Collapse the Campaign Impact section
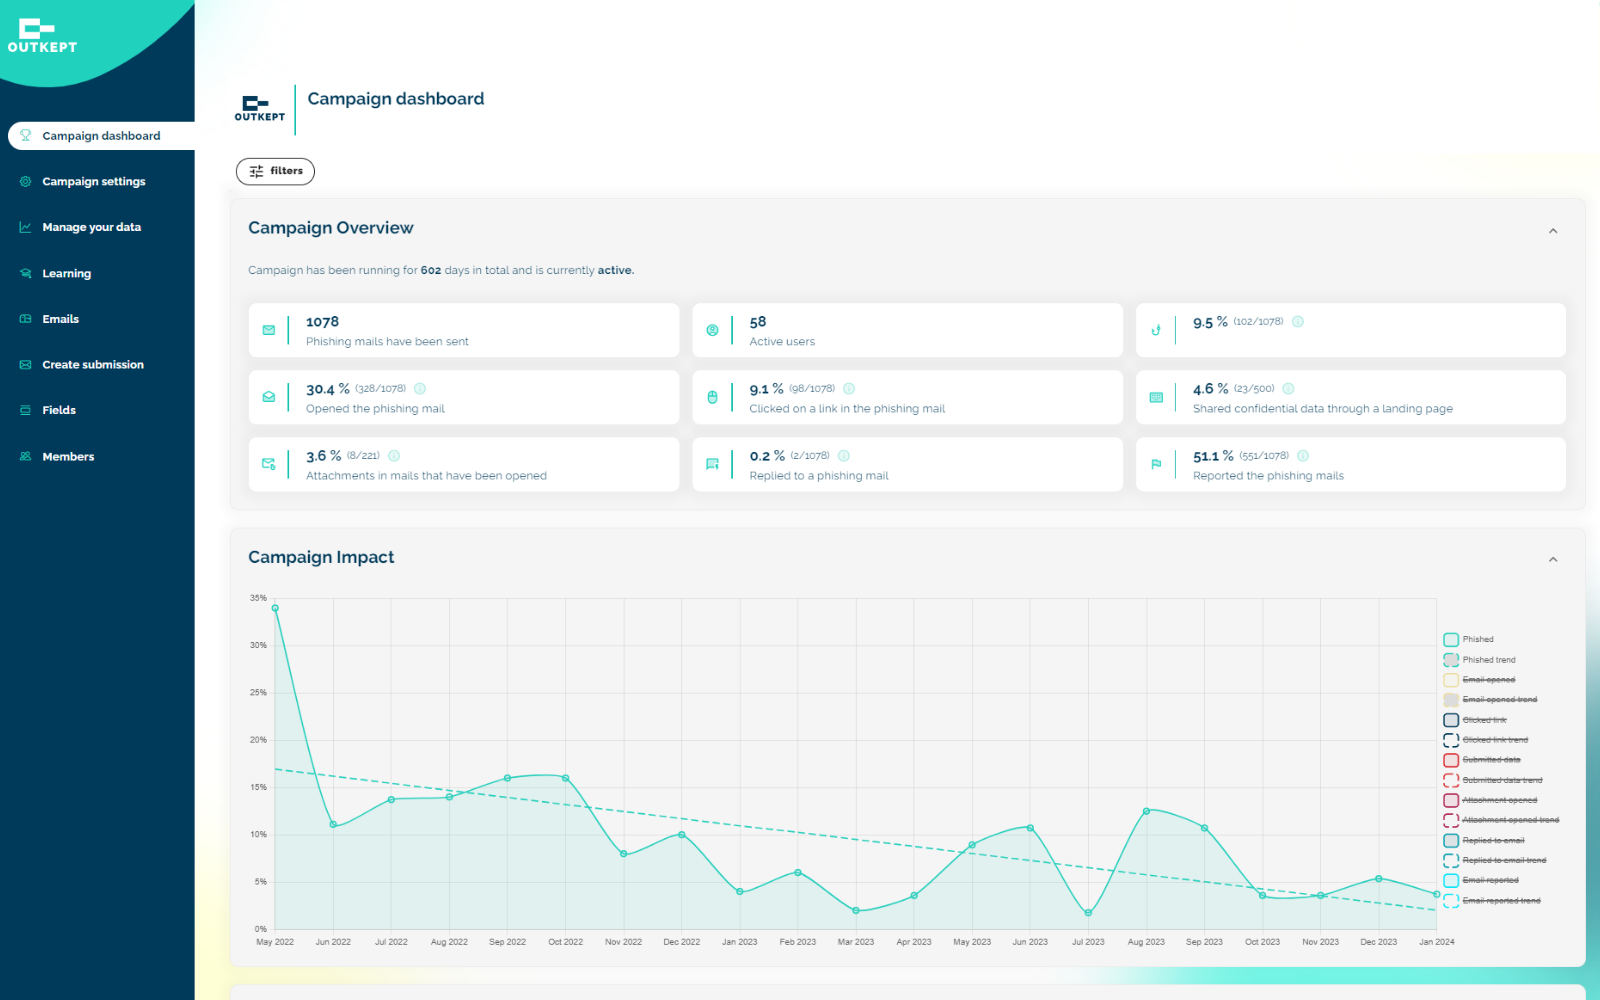The height and width of the screenshot is (1000, 1600). [x=1553, y=560]
